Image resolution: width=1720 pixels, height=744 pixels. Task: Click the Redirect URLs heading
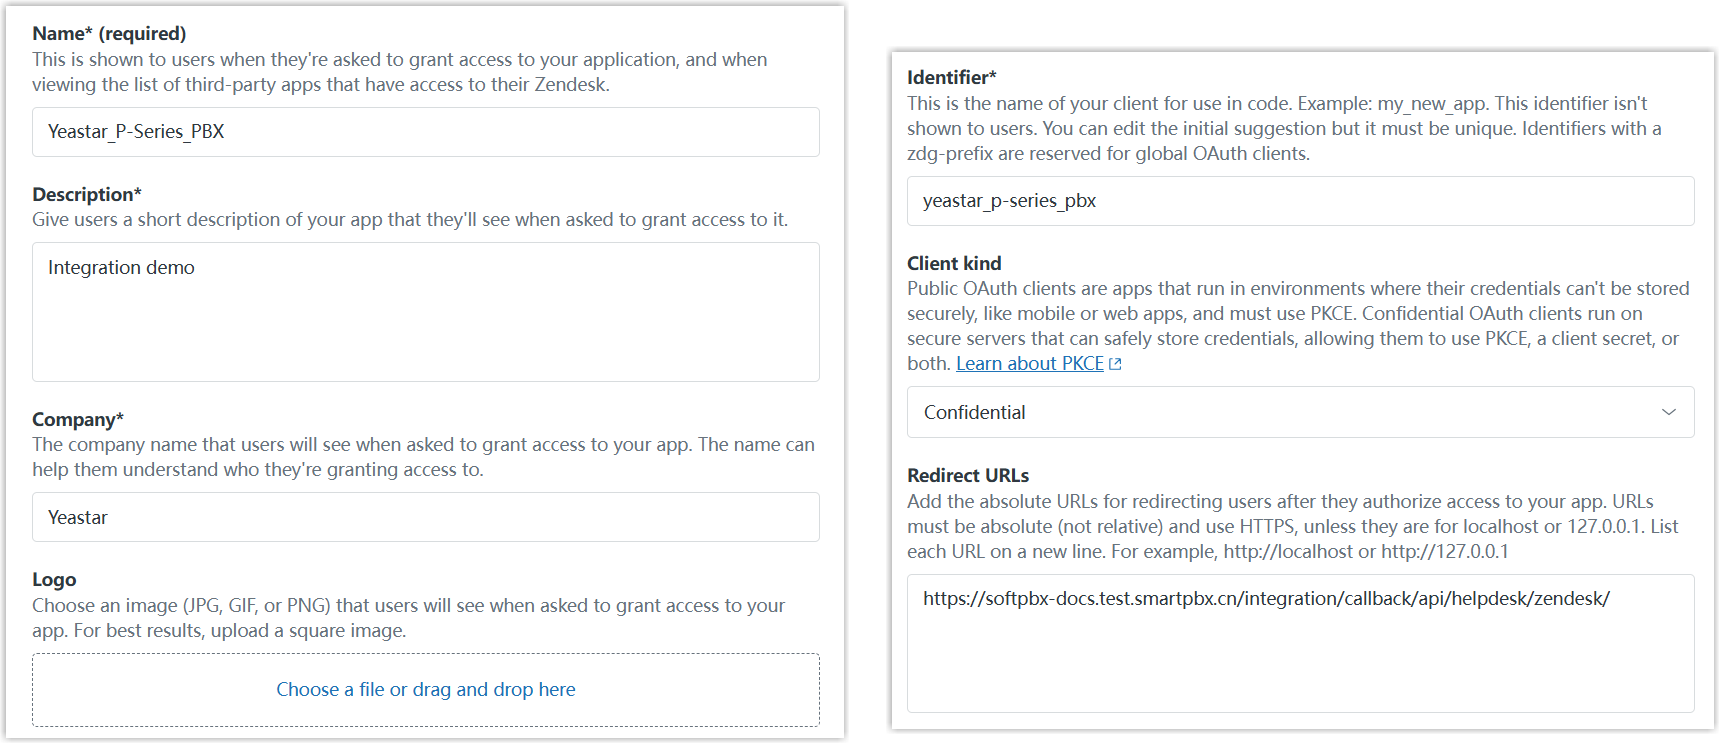click(967, 475)
